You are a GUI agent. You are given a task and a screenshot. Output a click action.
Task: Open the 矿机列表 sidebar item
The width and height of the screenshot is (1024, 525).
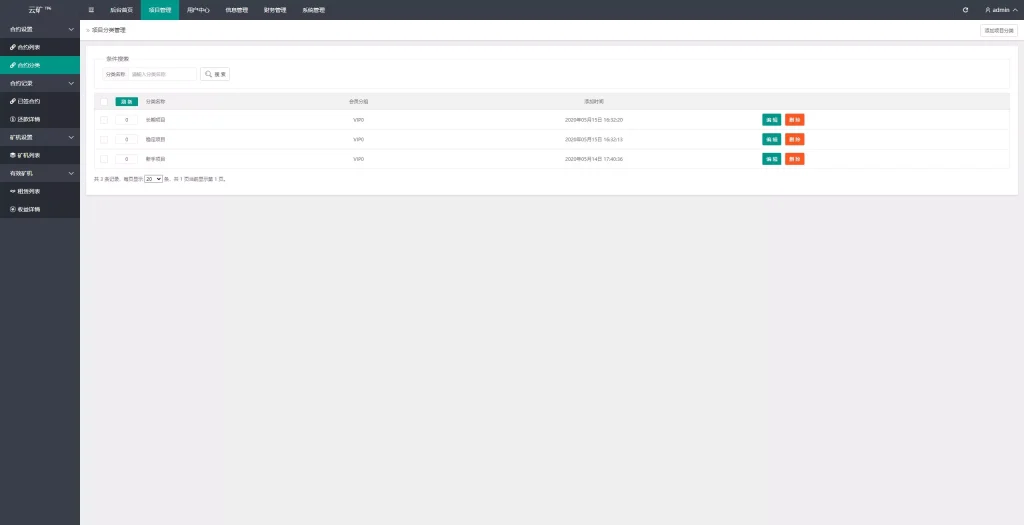click(40, 155)
